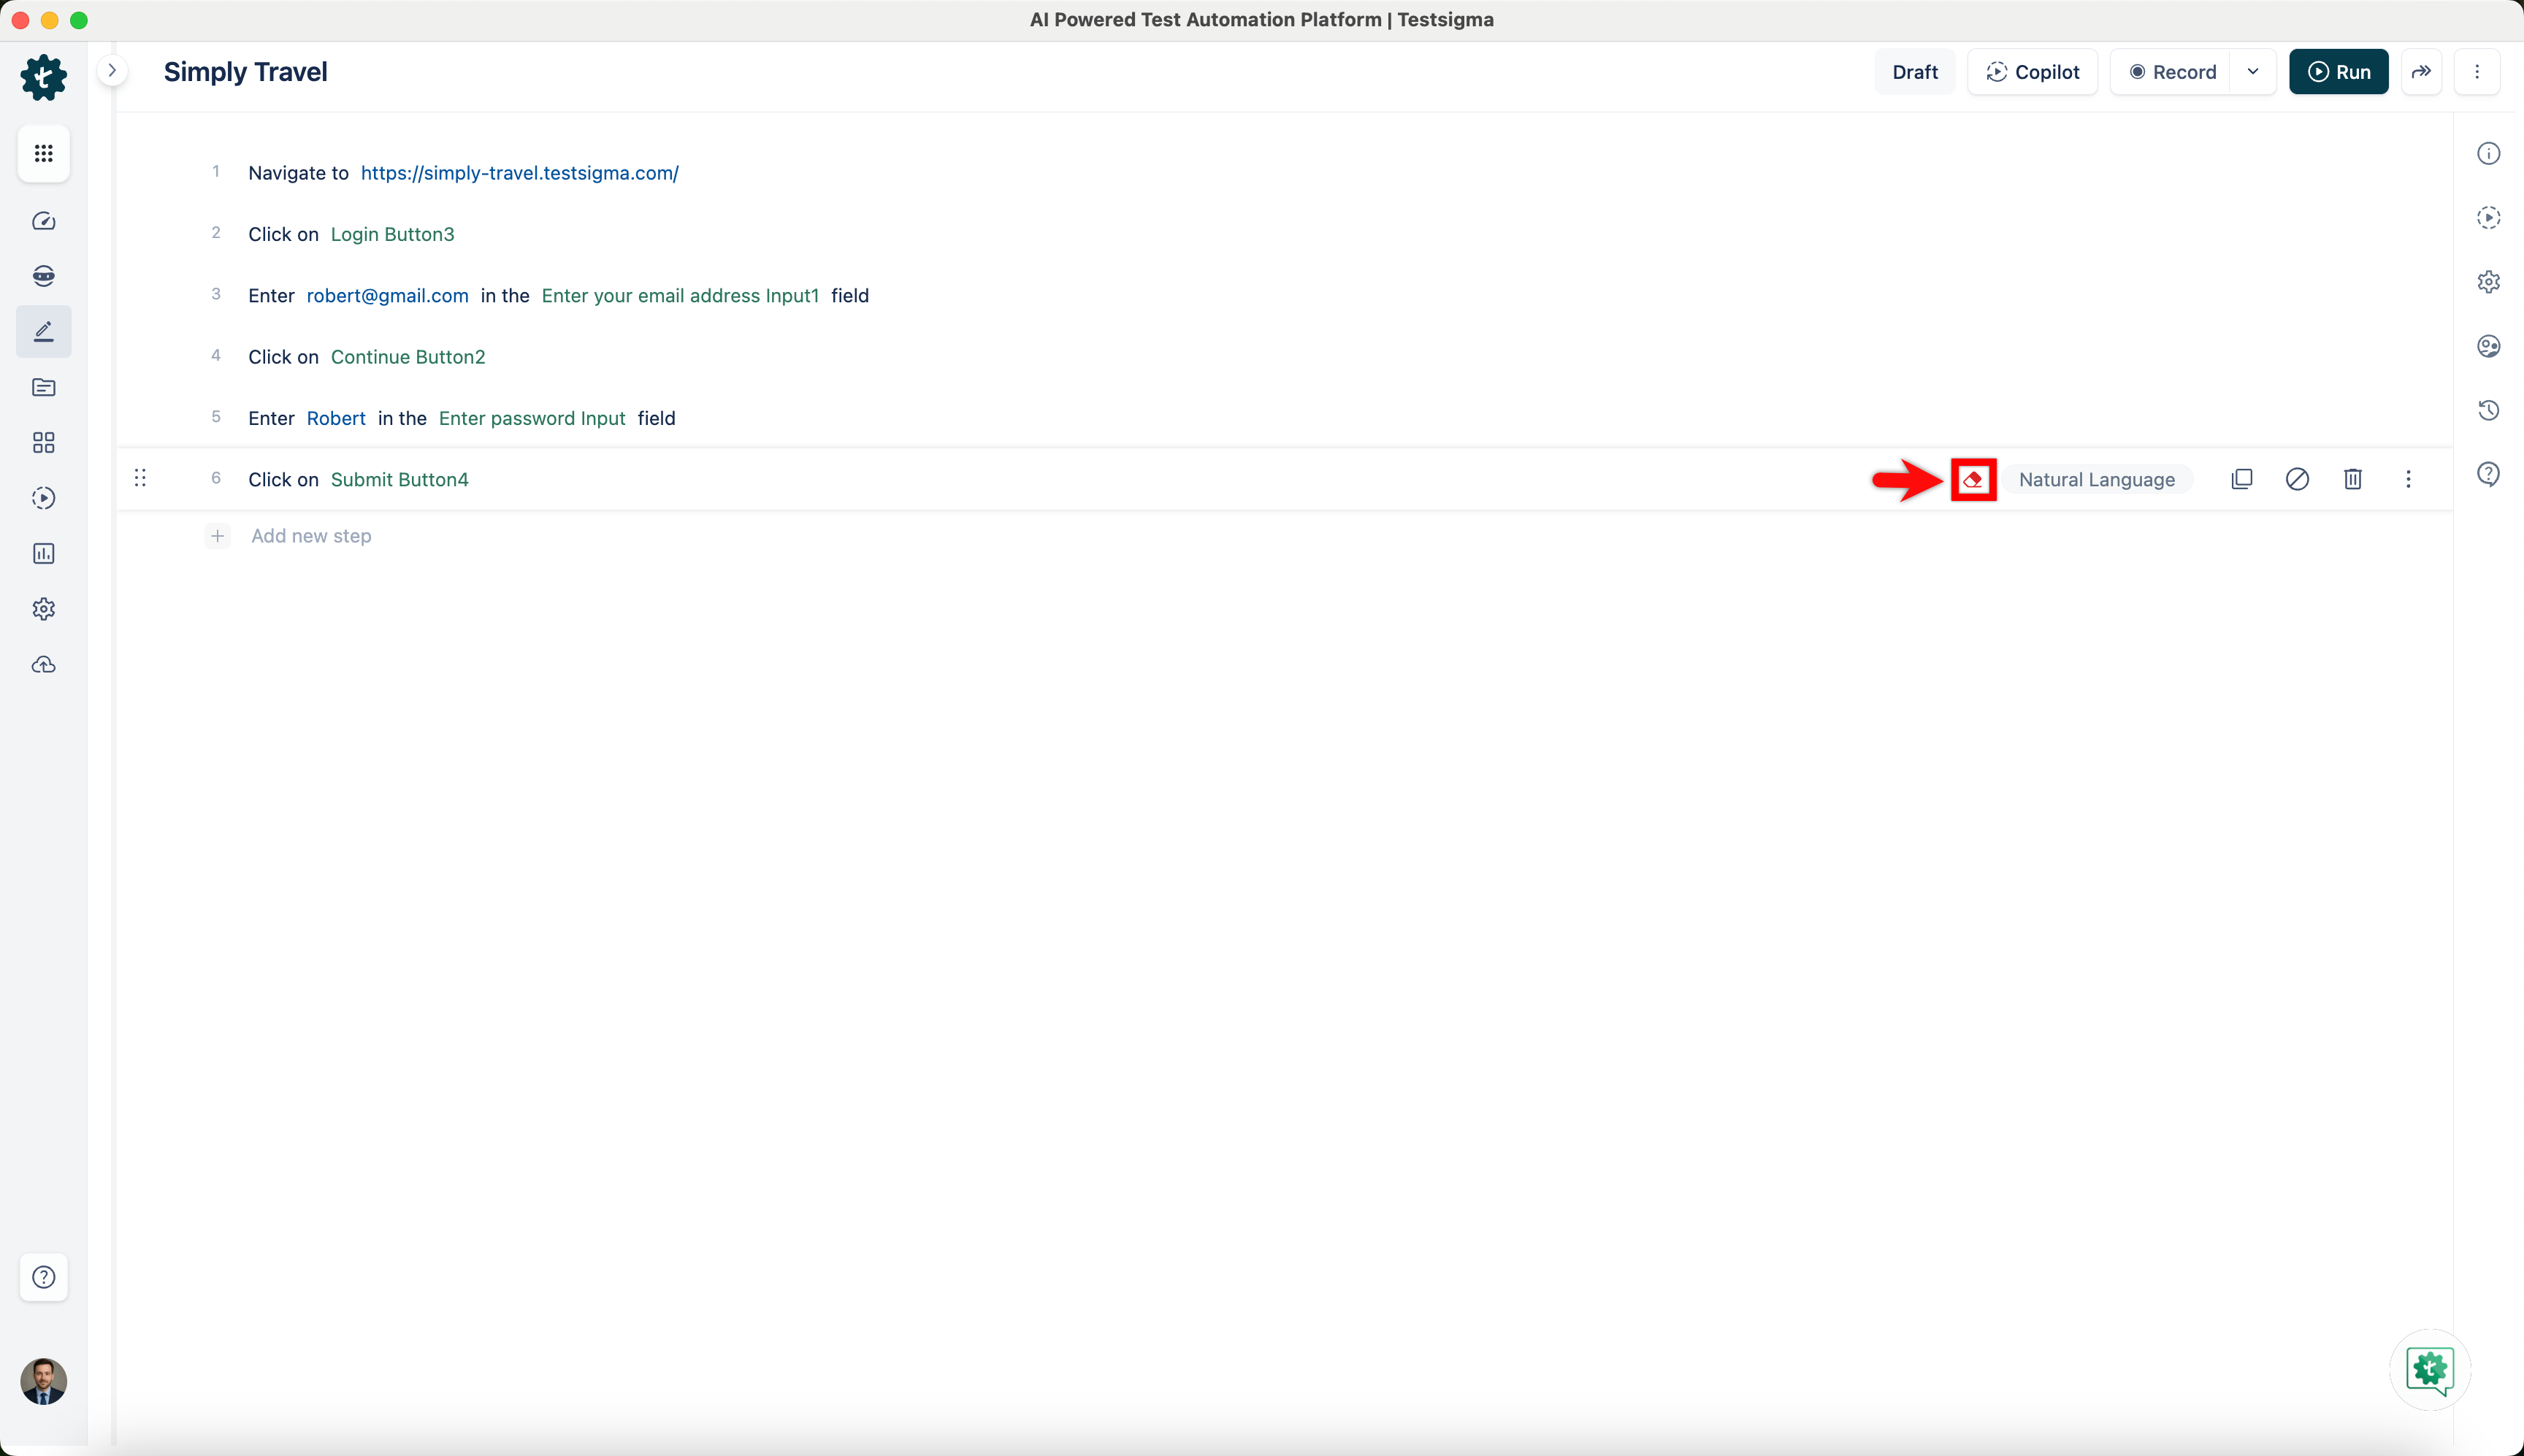
Task: Open the apps grid icon in sidebar
Action: click(44, 153)
